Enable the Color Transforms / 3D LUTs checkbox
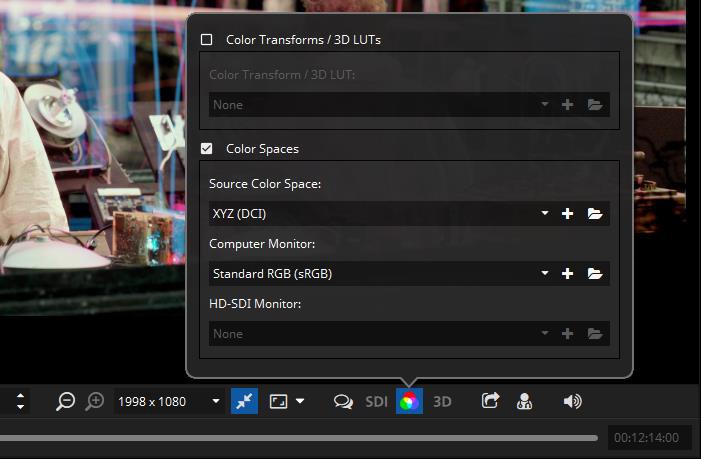This screenshot has height=459, width=701. pyautogui.click(x=207, y=40)
